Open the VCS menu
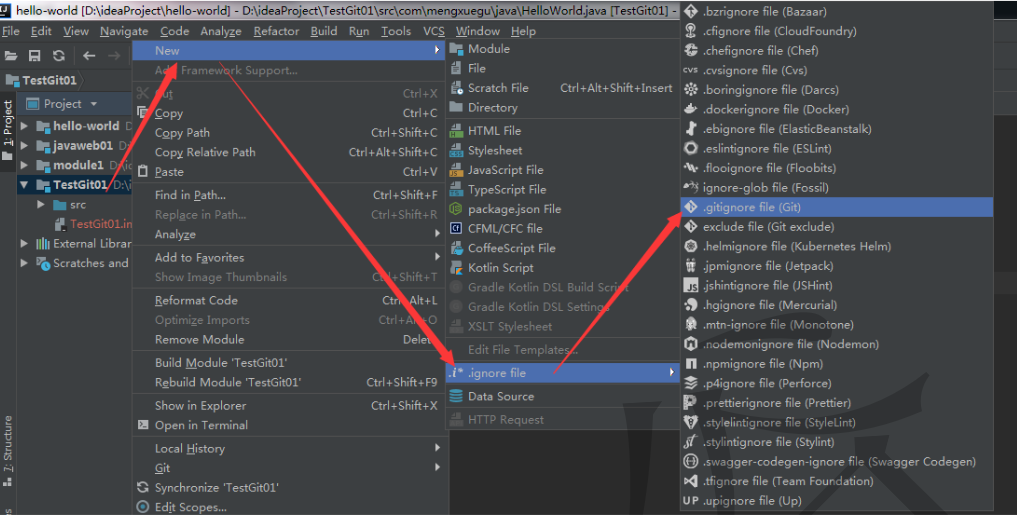The width and height of the screenshot is (1017, 515). [434, 31]
